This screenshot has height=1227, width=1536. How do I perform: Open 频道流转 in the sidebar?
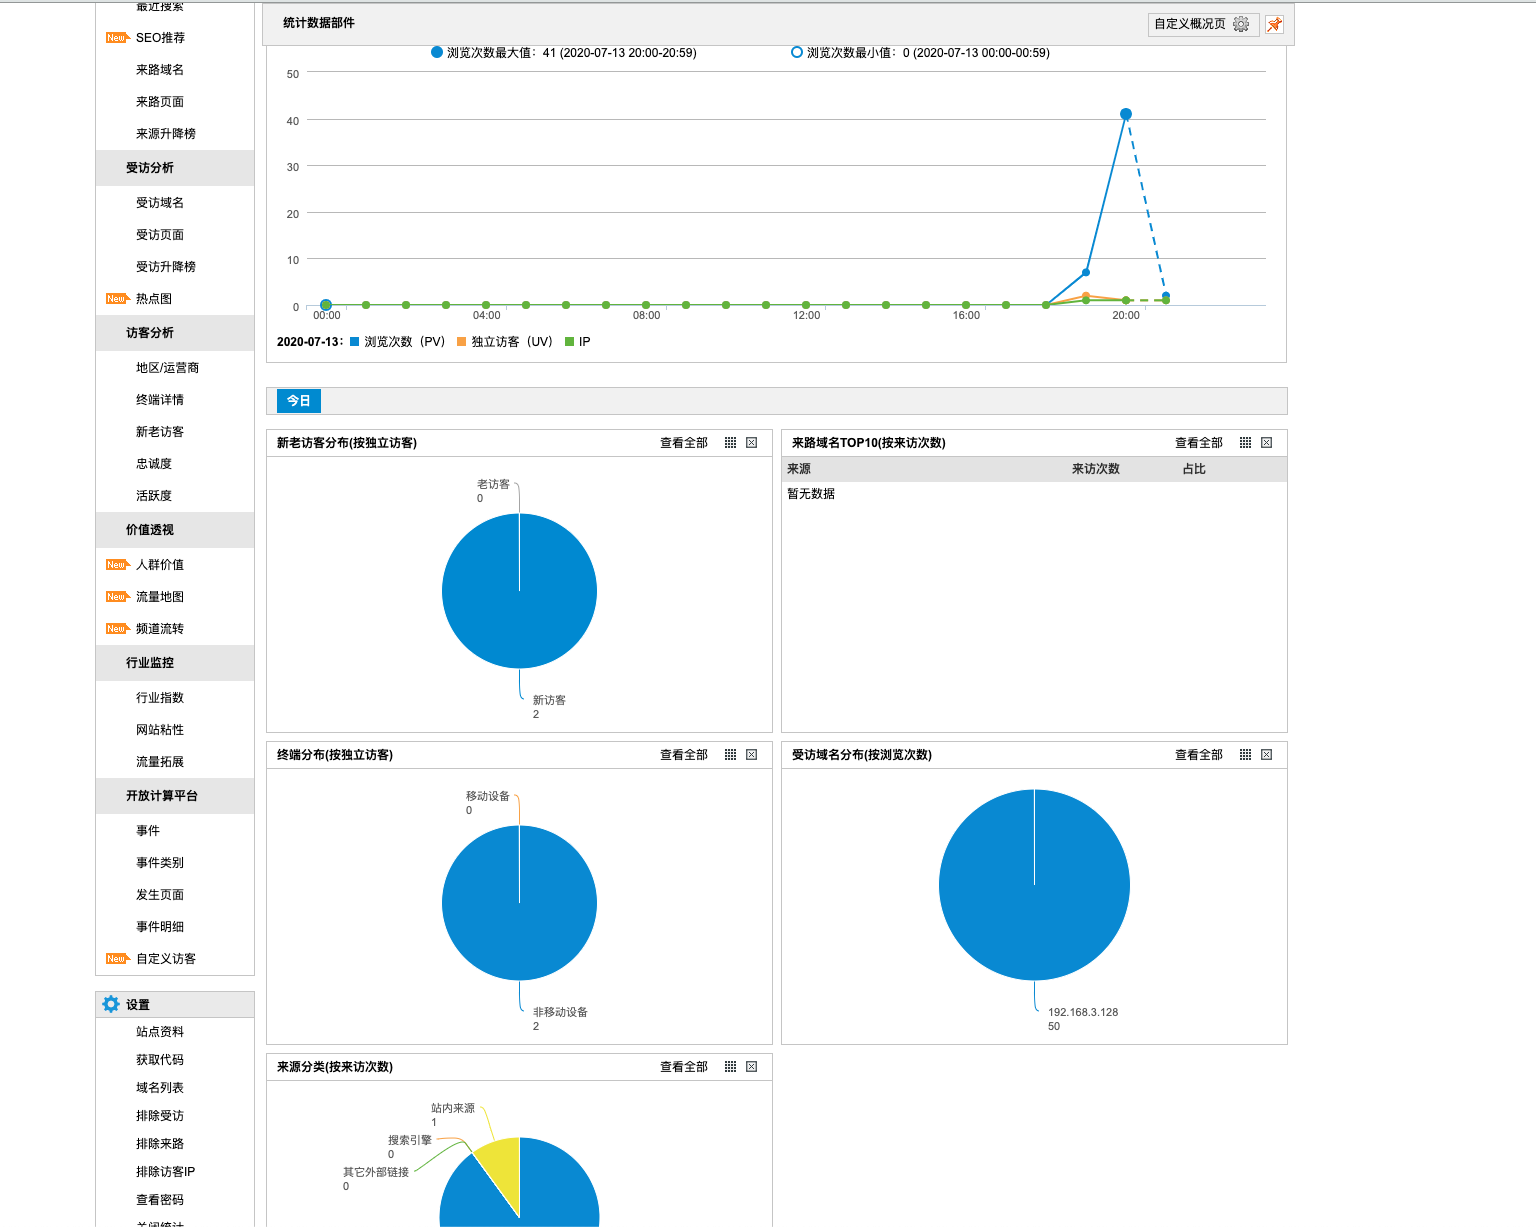point(160,629)
